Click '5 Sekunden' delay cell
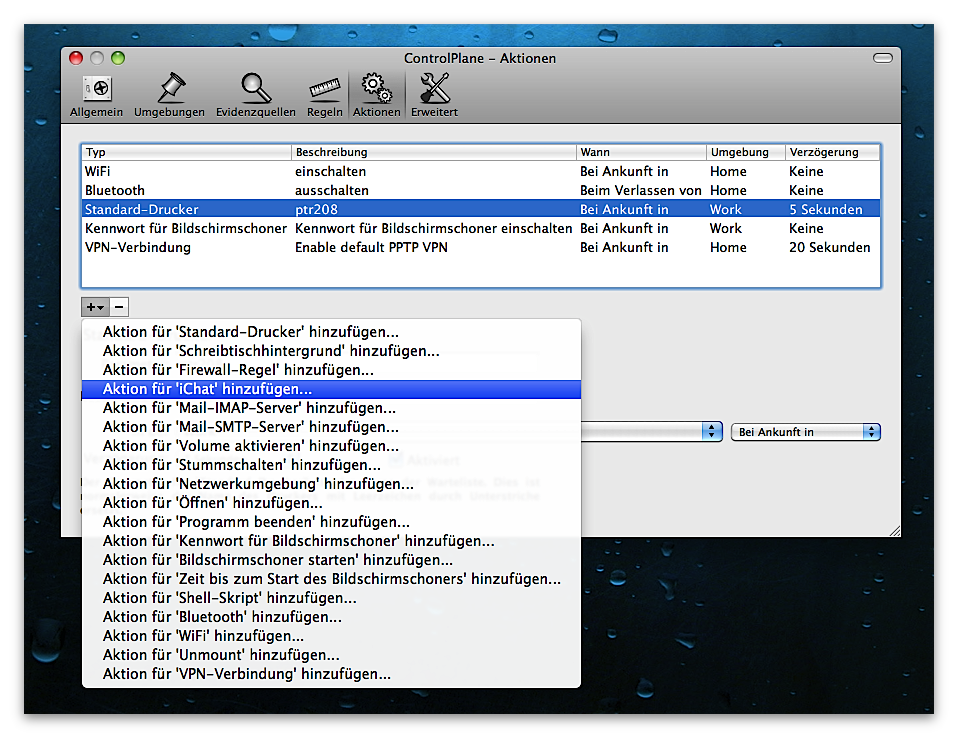This screenshot has height=738, width=958. pos(825,209)
